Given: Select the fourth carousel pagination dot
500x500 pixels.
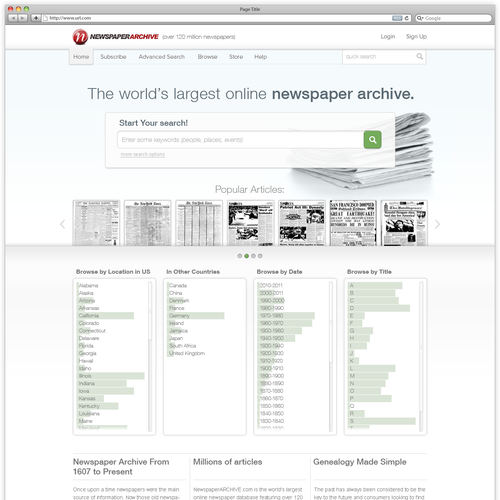Looking at the screenshot, I should [260, 256].
